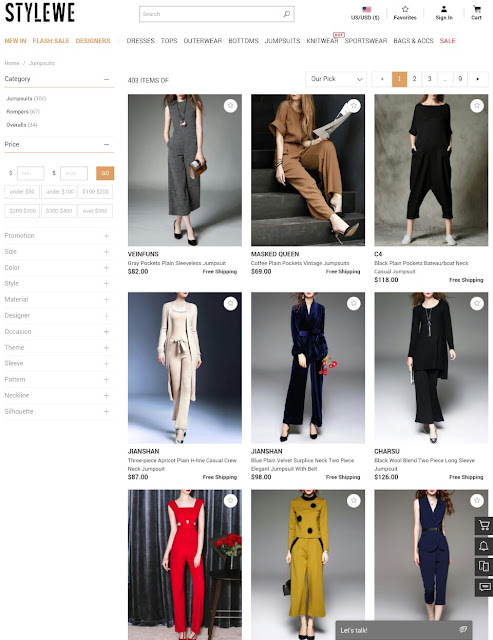Open the Outerwear menu
Image resolution: width=493 pixels, height=640 pixels.
[x=203, y=41]
